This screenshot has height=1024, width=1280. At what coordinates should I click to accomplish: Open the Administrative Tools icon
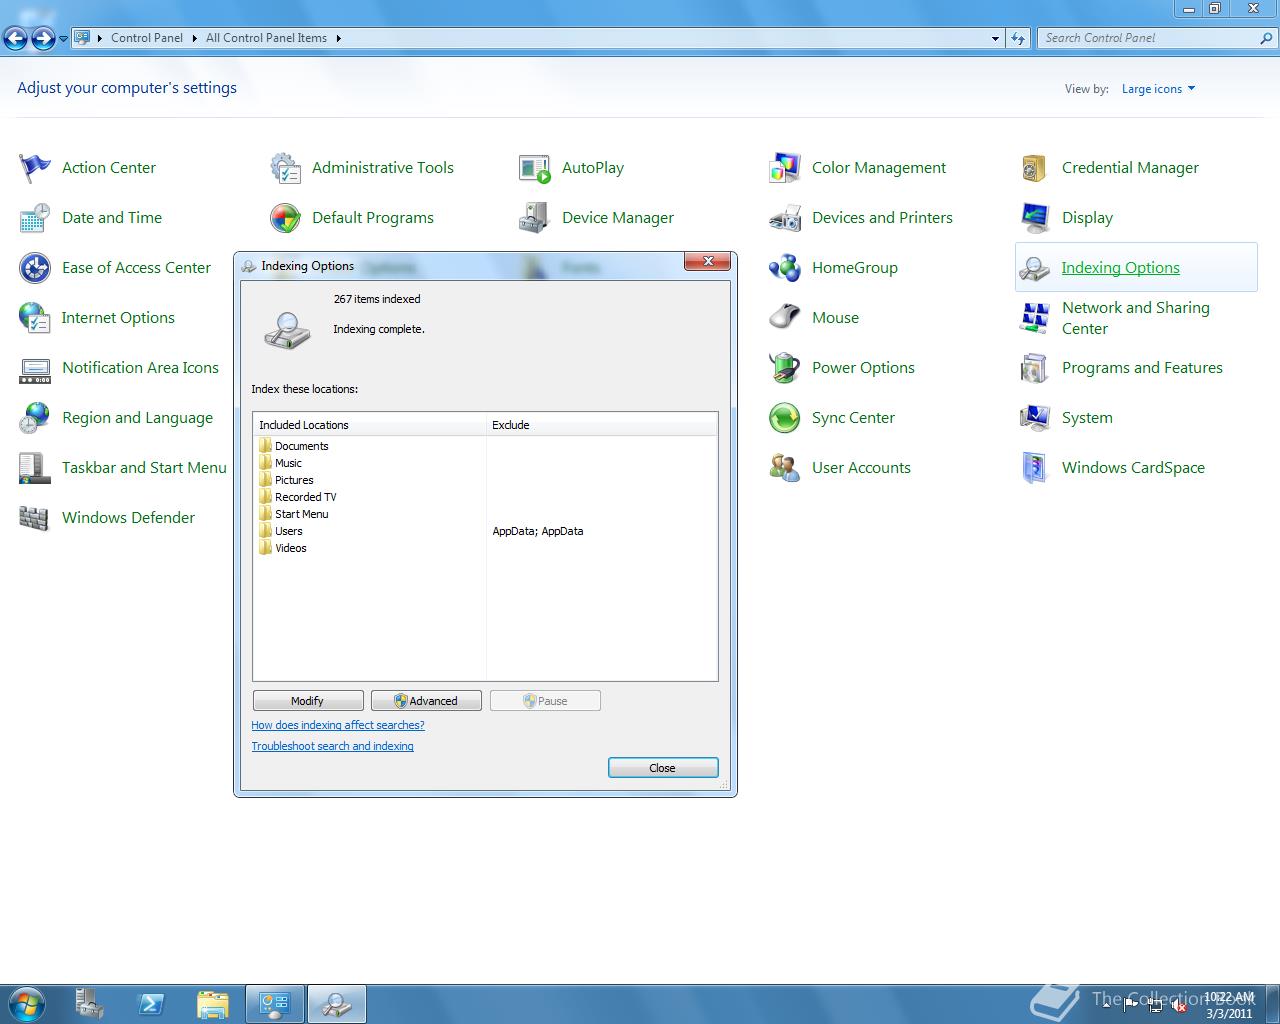click(x=285, y=168)
